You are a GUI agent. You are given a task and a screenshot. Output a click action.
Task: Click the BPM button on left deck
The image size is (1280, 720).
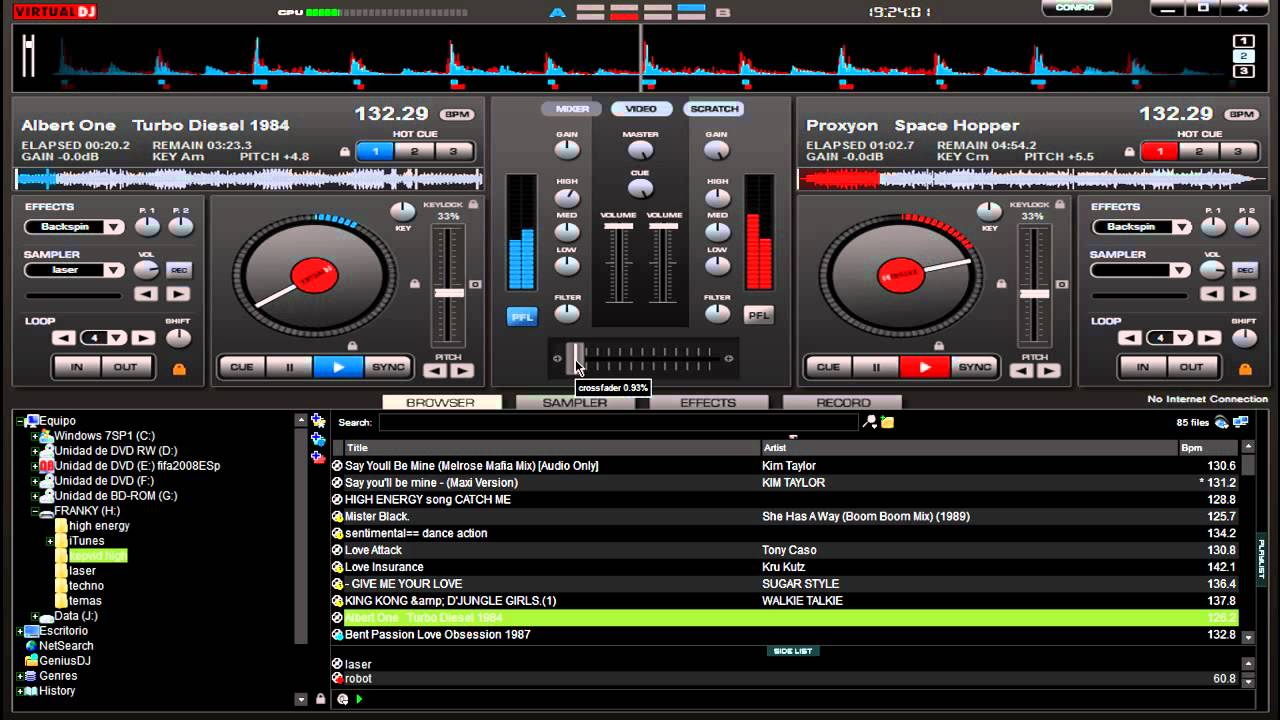click(x=457, y=115)
